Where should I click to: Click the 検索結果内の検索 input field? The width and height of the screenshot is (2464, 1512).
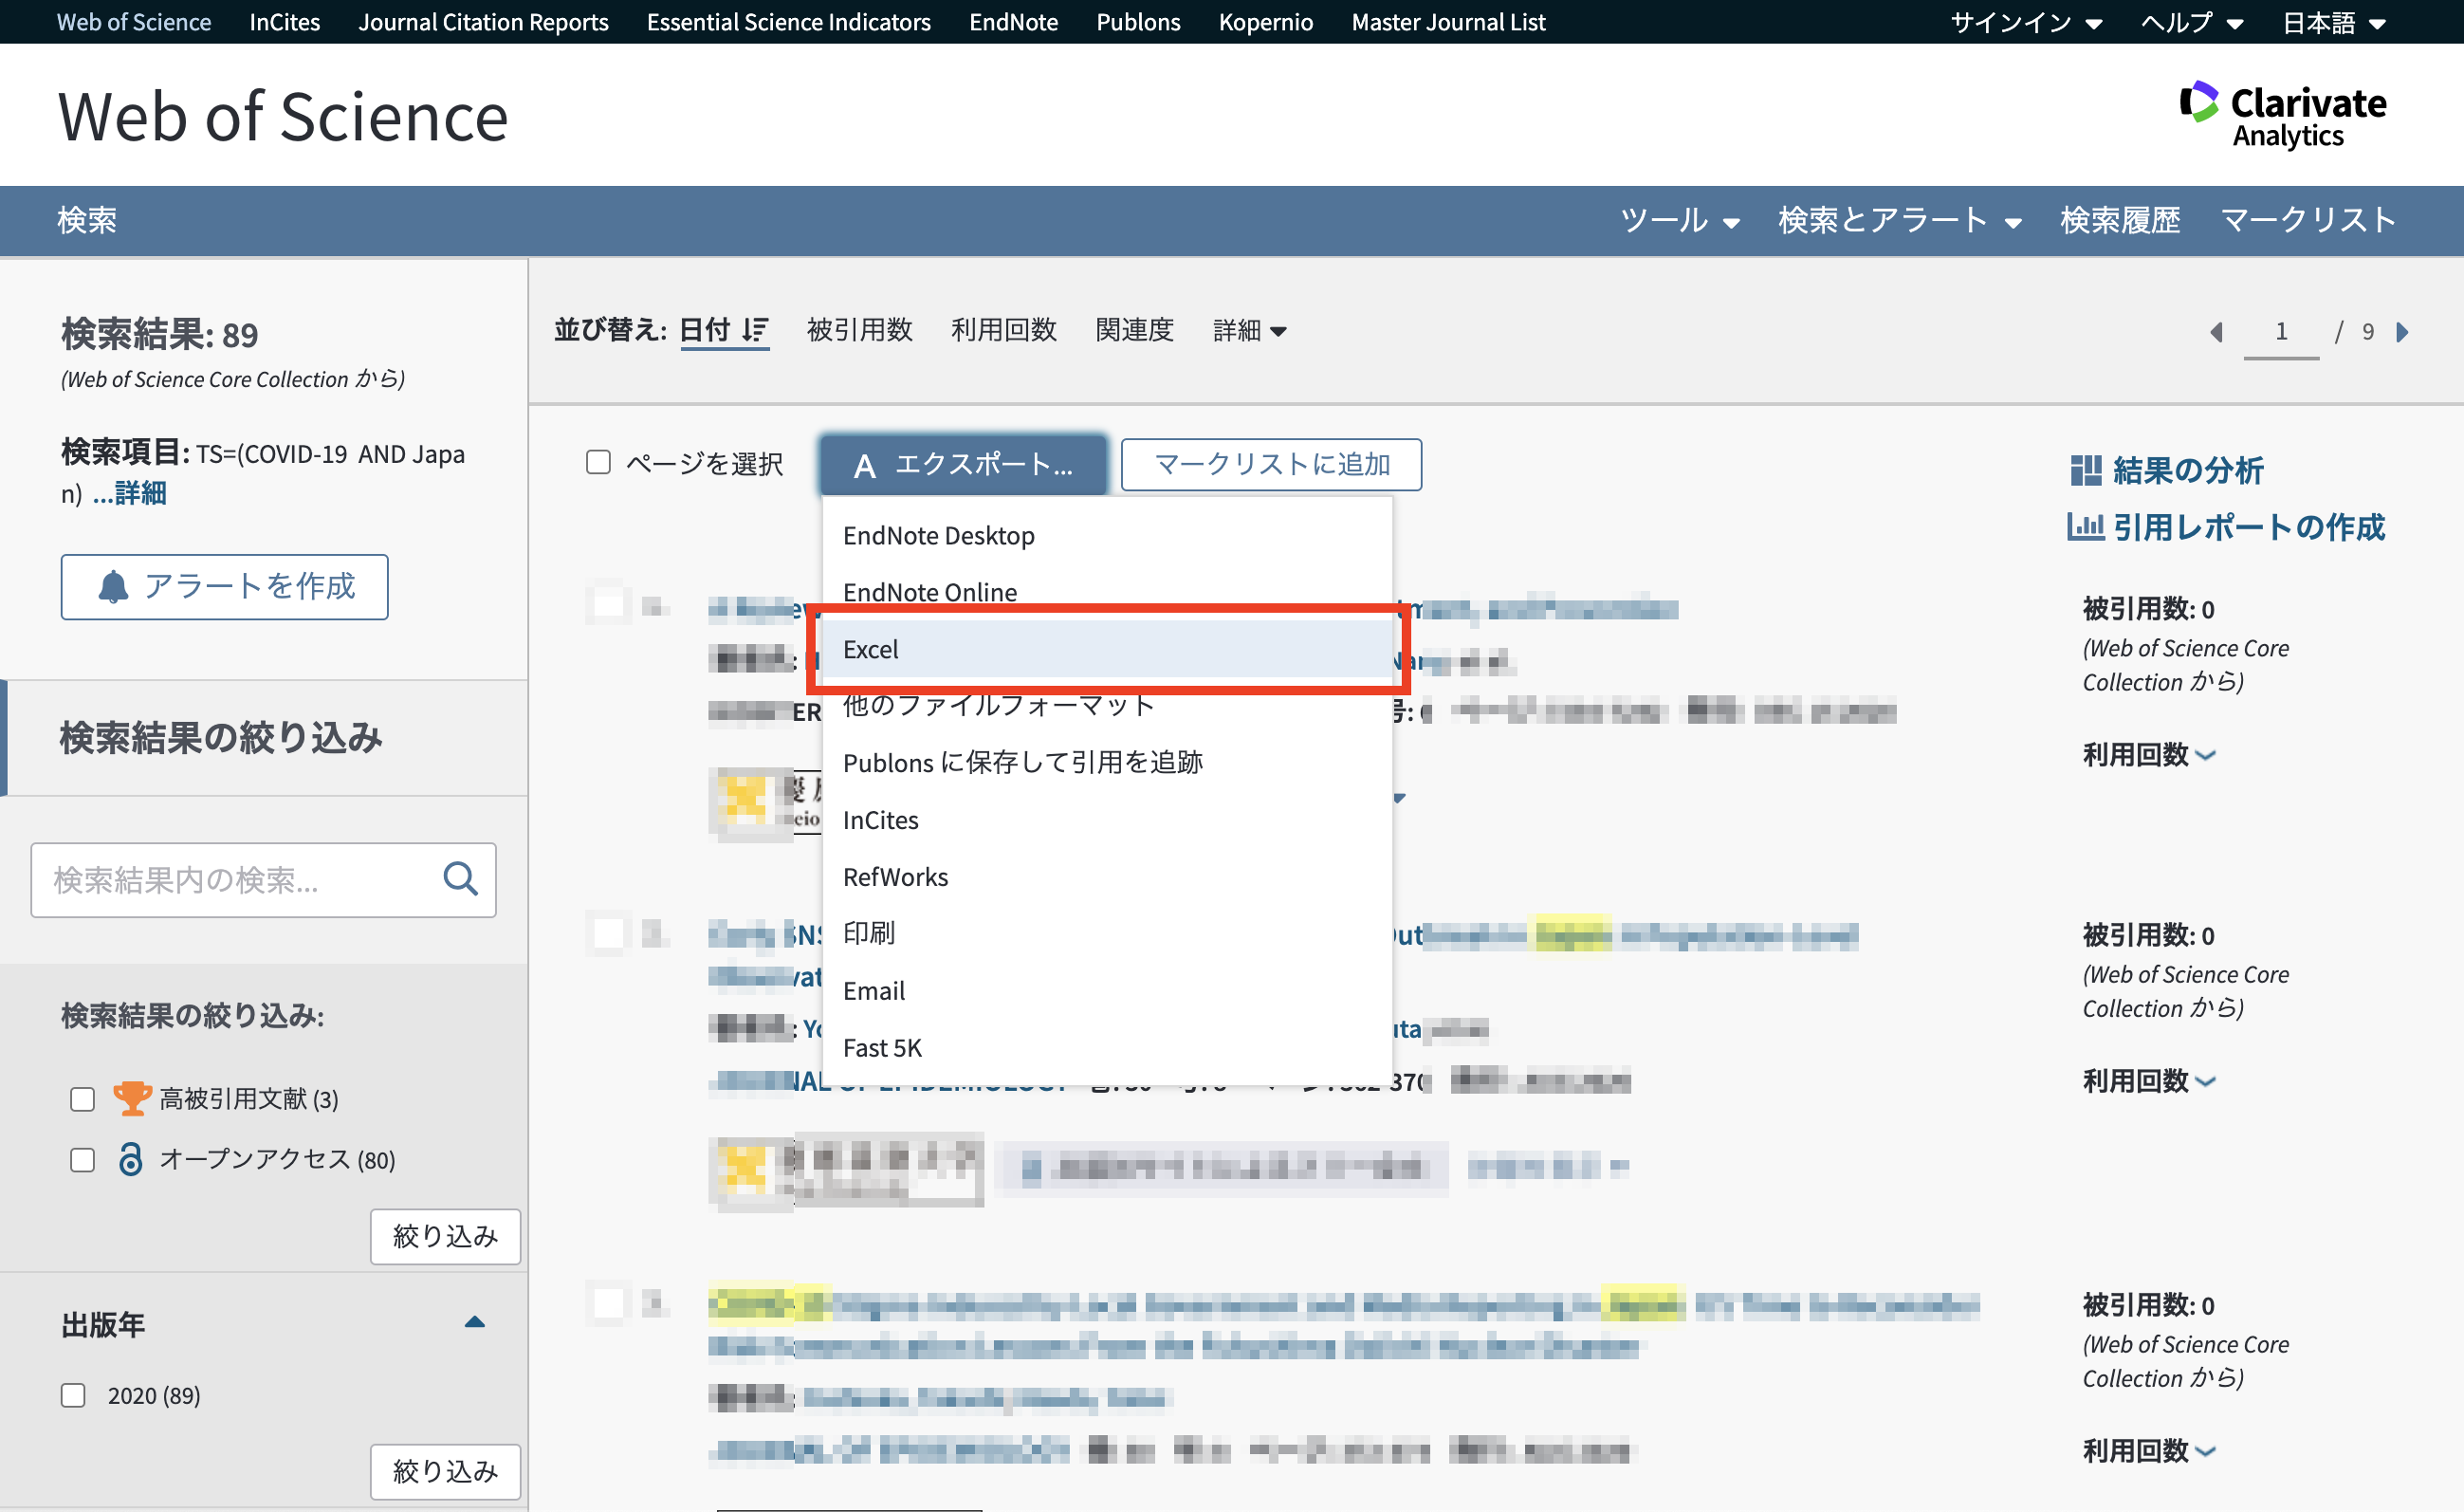click(x=263, y=880)
